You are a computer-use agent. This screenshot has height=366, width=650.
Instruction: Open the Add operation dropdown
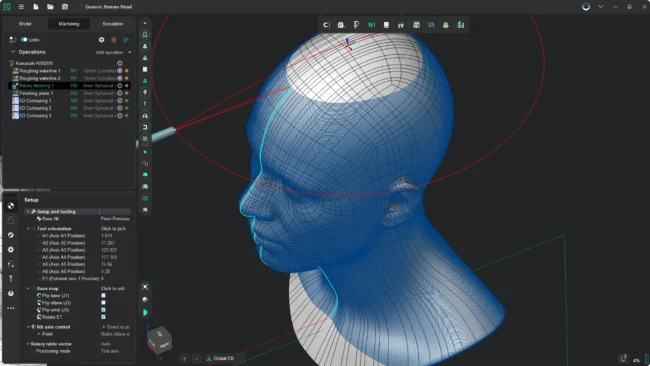click(113, 52)
